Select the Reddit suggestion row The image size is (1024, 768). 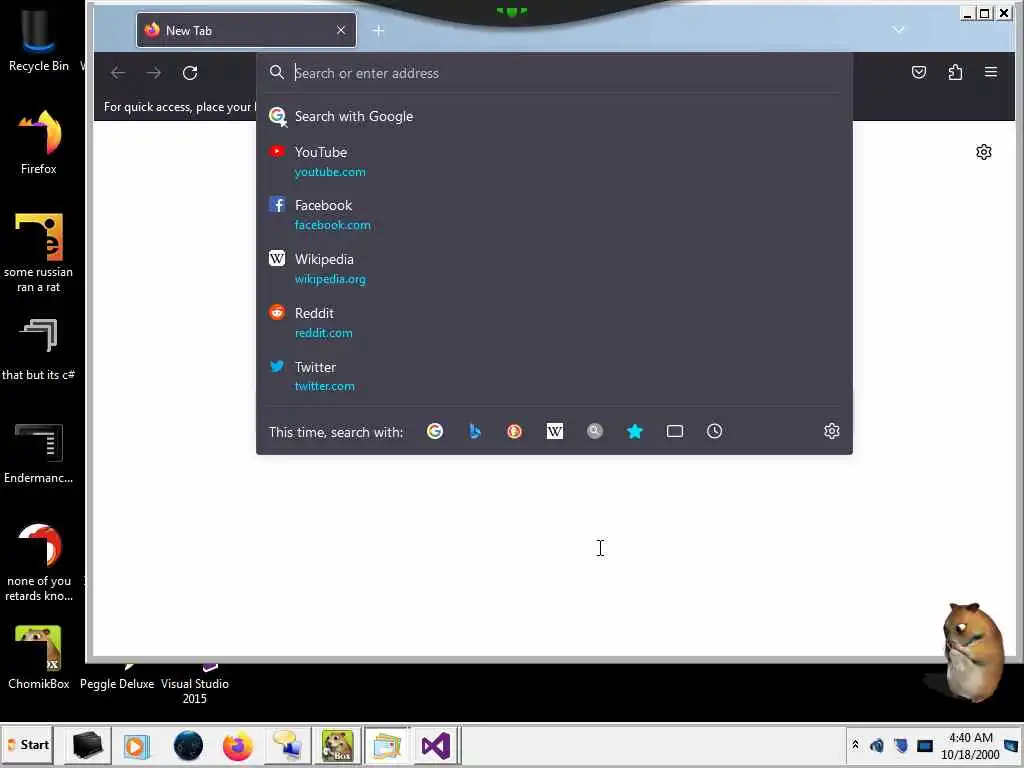click(x=554, y=323)
